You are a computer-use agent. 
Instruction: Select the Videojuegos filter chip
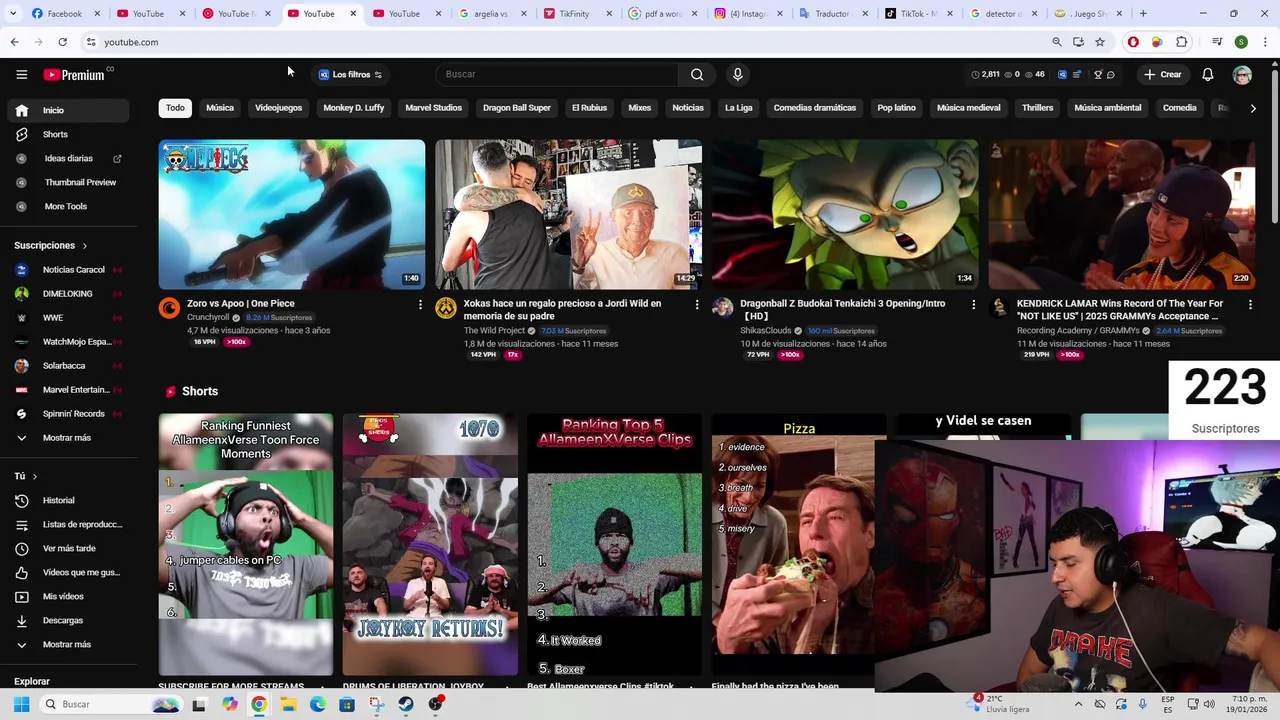tap(278, 108)
